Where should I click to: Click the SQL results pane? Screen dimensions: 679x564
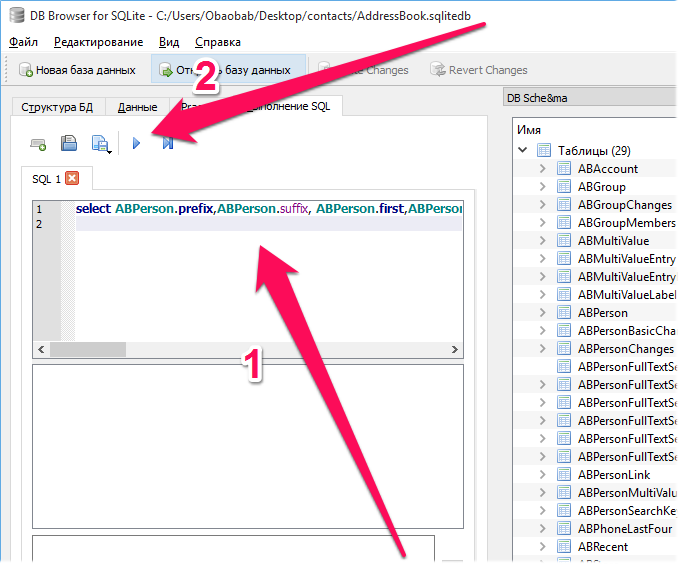(x=248, y=446)
